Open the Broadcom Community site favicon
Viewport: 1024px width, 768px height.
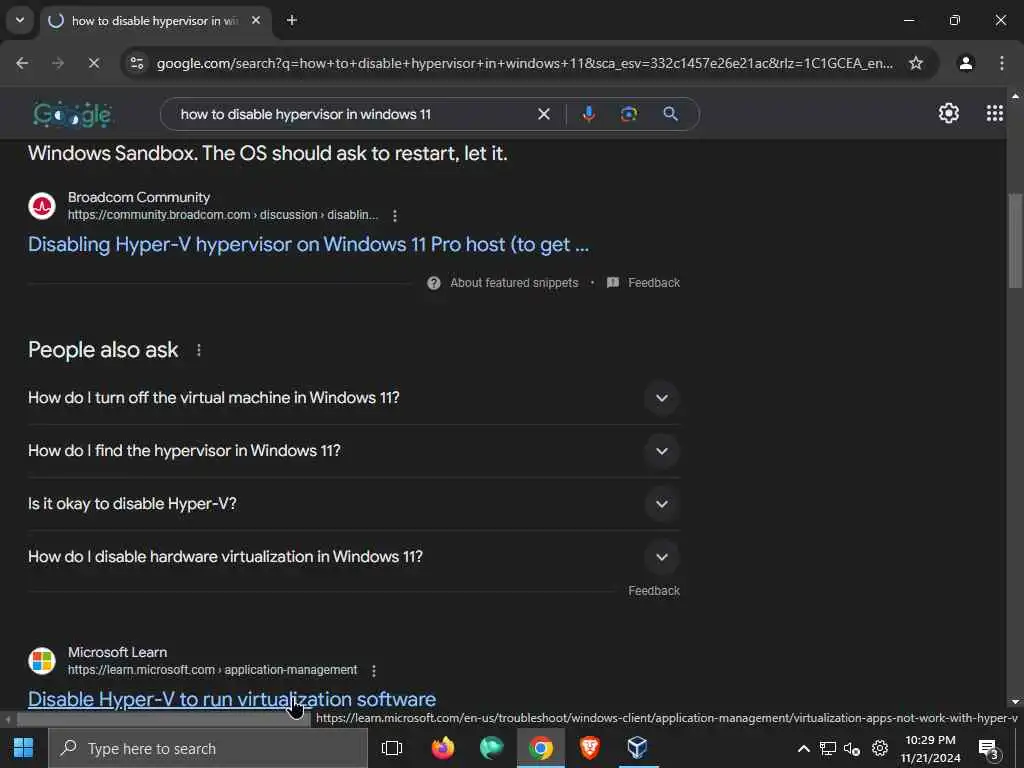[x=42, y=206]
